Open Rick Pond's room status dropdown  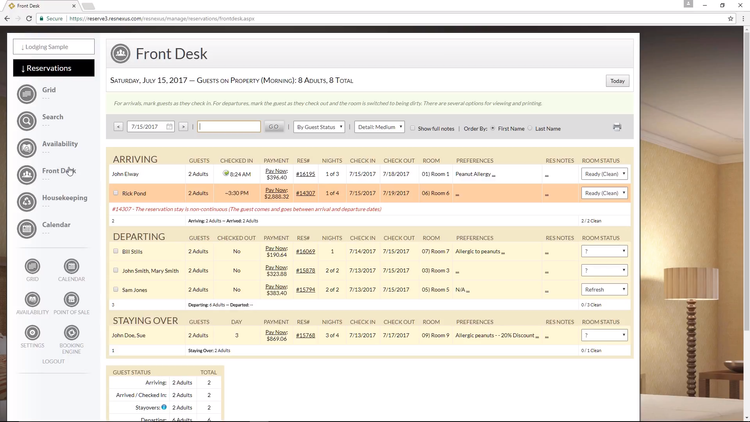click(604, 193)
